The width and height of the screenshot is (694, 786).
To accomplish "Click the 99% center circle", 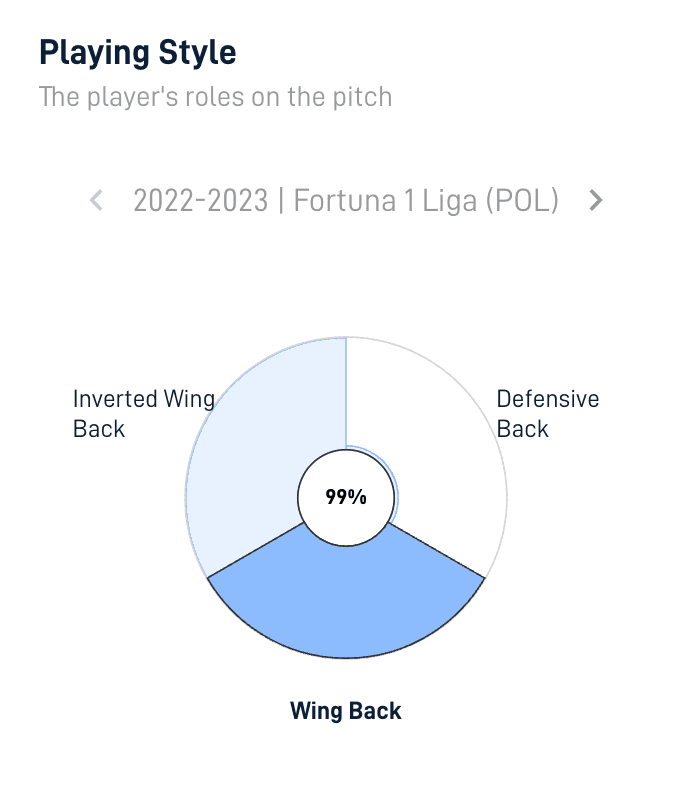I will tap(346, 497).
